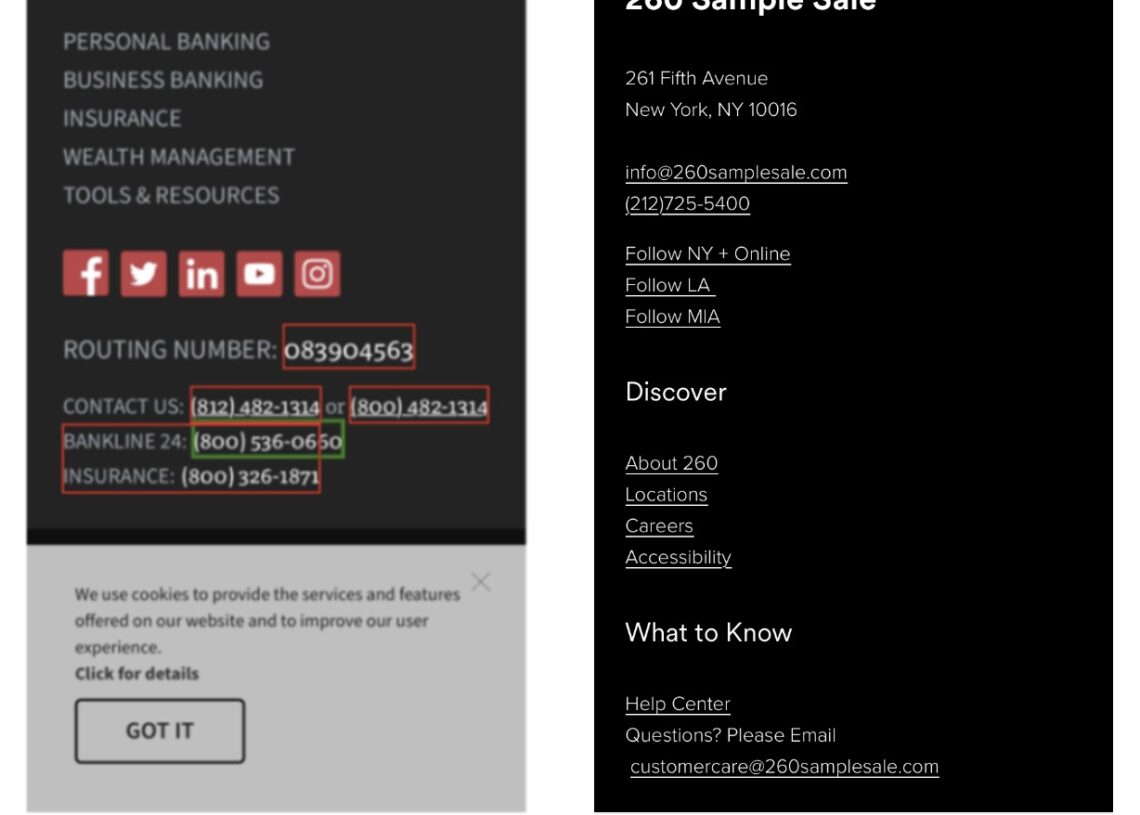Click the Twitter bird icon
Image resolution: width=1140 pixels, height=815 pixels.
(144, 274)
